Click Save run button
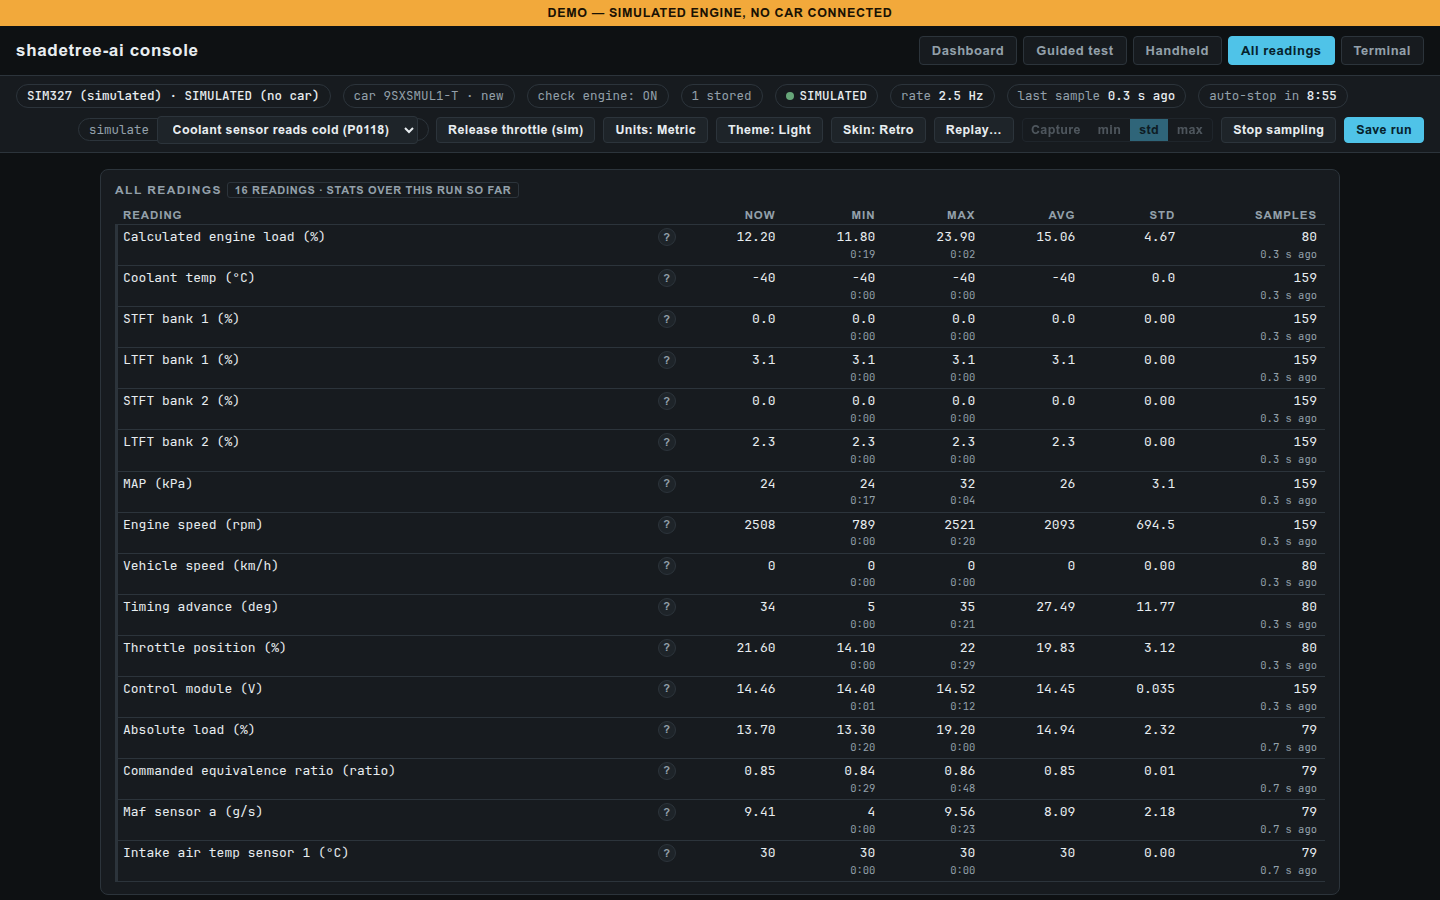Viewport: 1440px width, 900px height. coord(1384,130)
